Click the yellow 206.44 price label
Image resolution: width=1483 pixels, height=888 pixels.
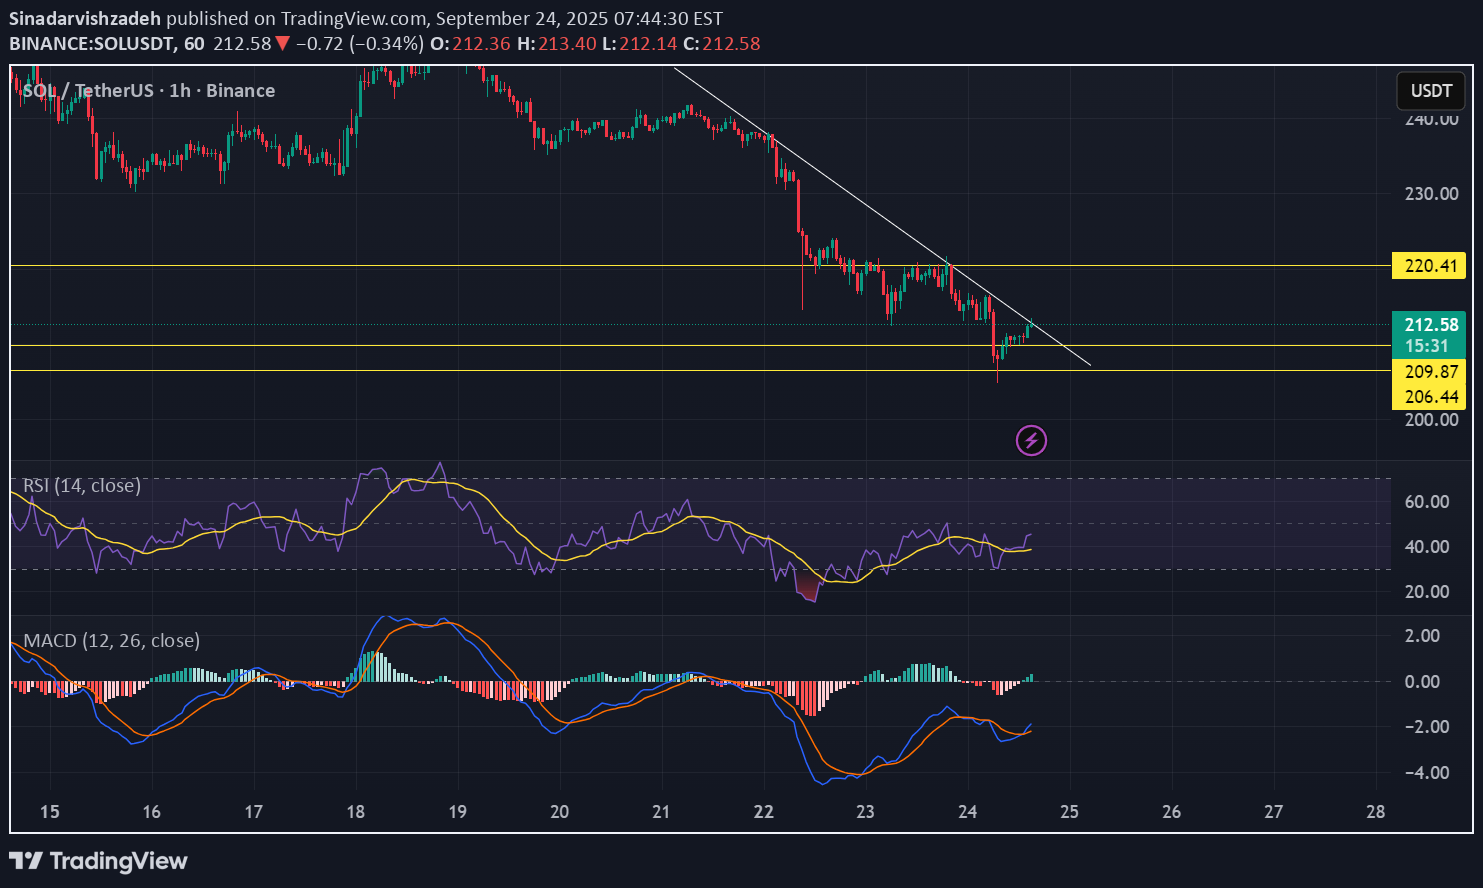point(1430,397)
